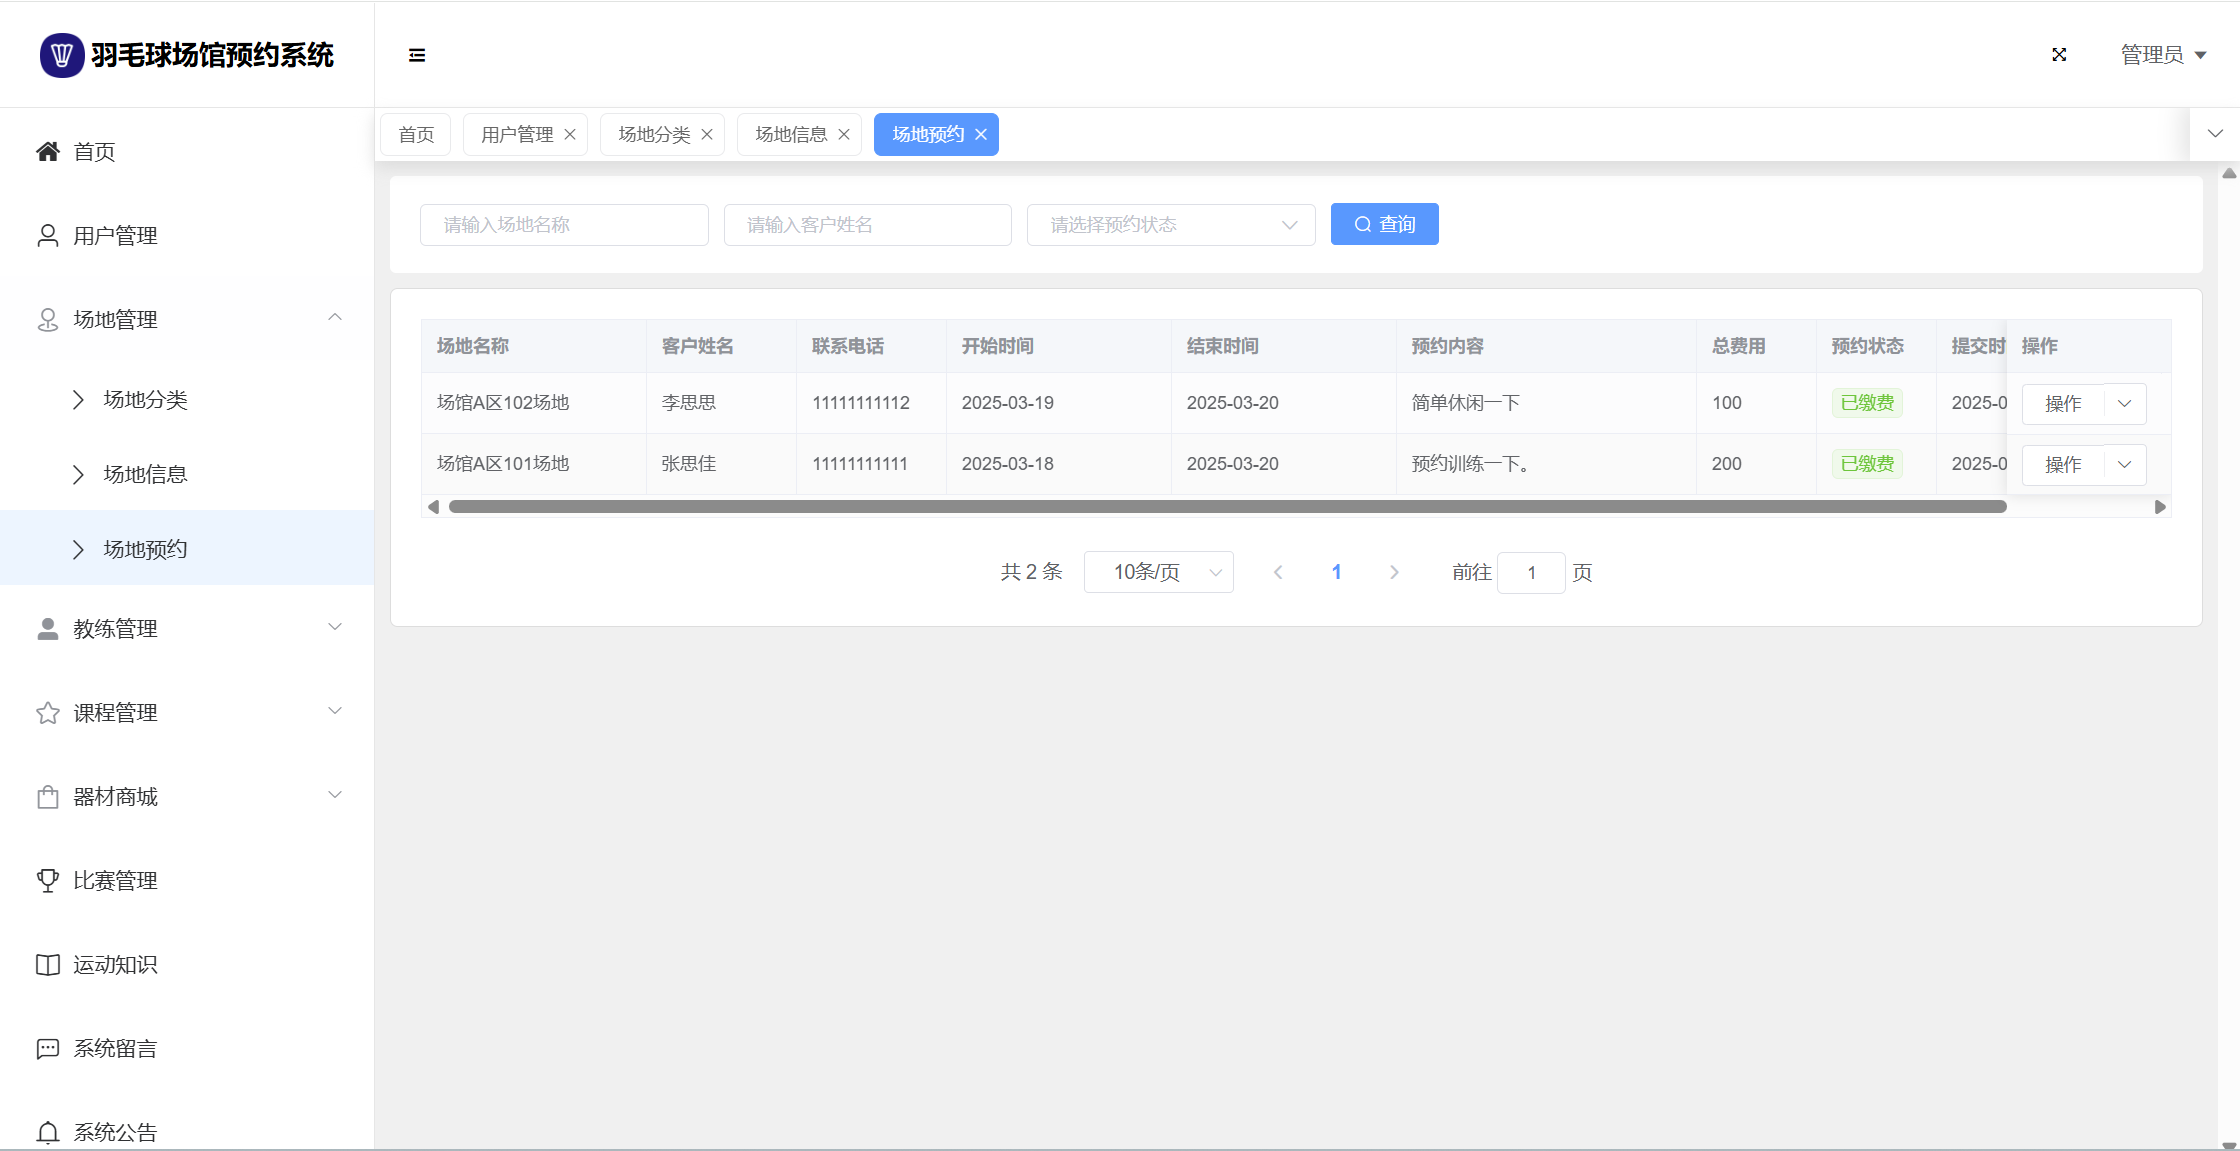Focus the 请输入场地名称 input field
The width and height of the screenshot is (2240, 1151).
pyautogui.click(x=564, y=225)
